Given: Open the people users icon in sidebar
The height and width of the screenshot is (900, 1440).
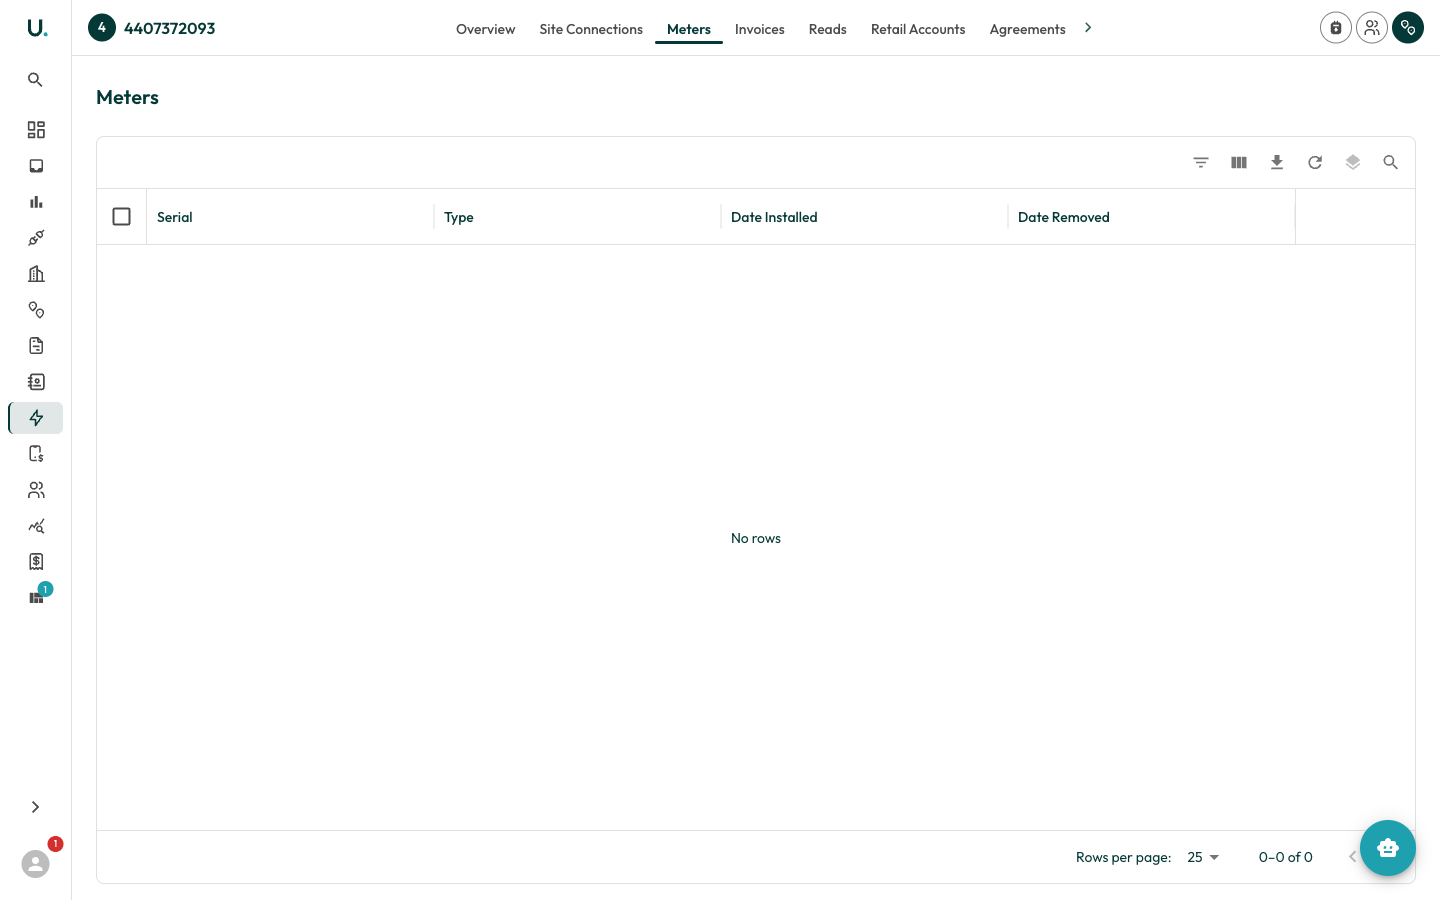Looking at the screenshot, I should pos(36,490).
